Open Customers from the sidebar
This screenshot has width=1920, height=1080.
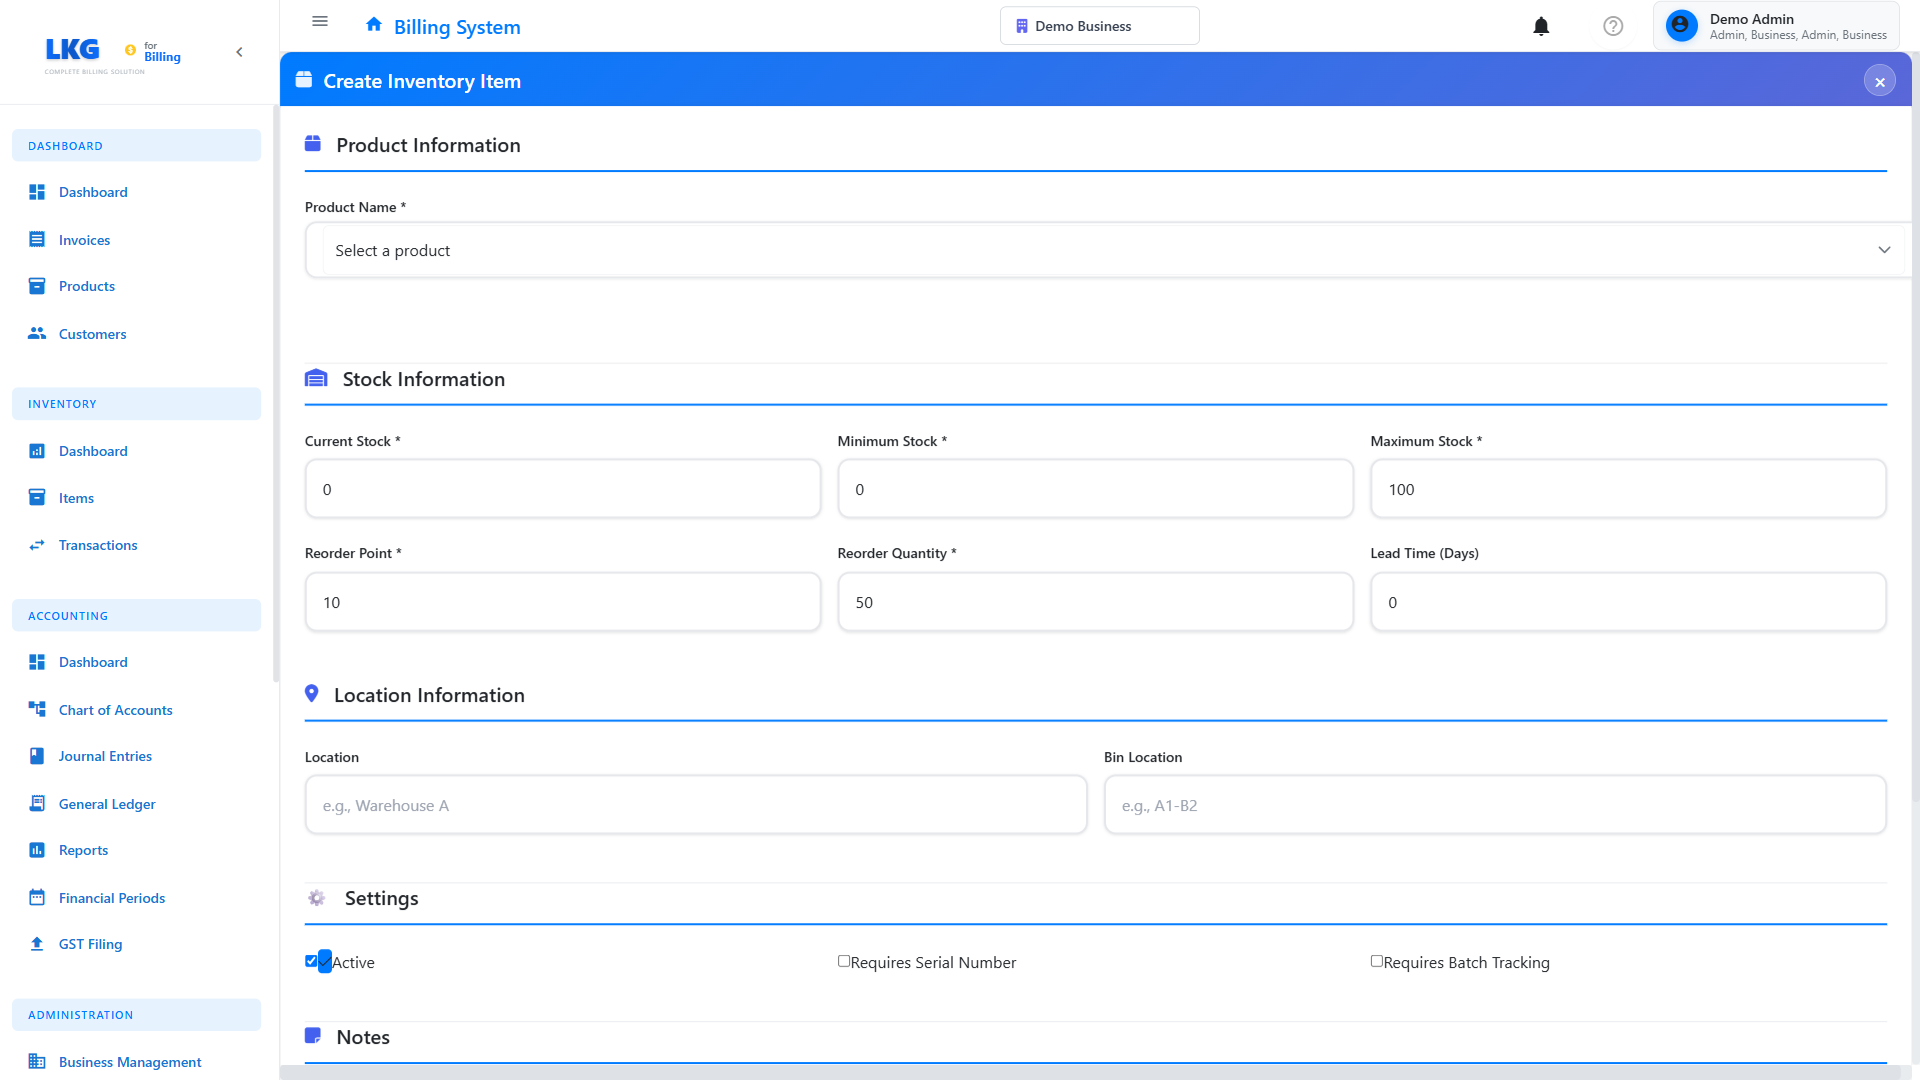coord(92,334)
